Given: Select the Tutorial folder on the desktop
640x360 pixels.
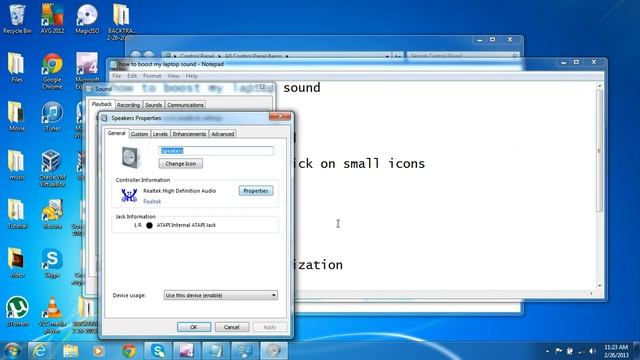Looking at the screenshot, I should coord(16,214).
